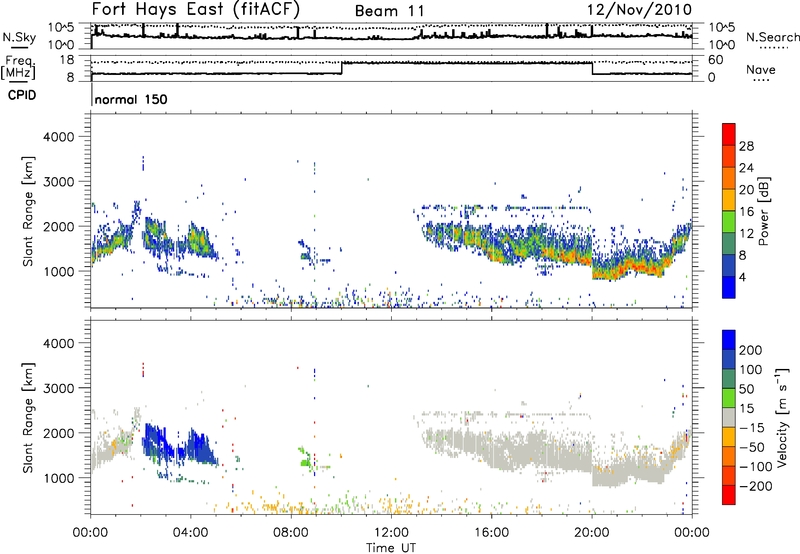The width and height of the screenshot is (800, 554).
Task: Click the '3000' tick on velocity panel axis
Action: tap(58, 388)
